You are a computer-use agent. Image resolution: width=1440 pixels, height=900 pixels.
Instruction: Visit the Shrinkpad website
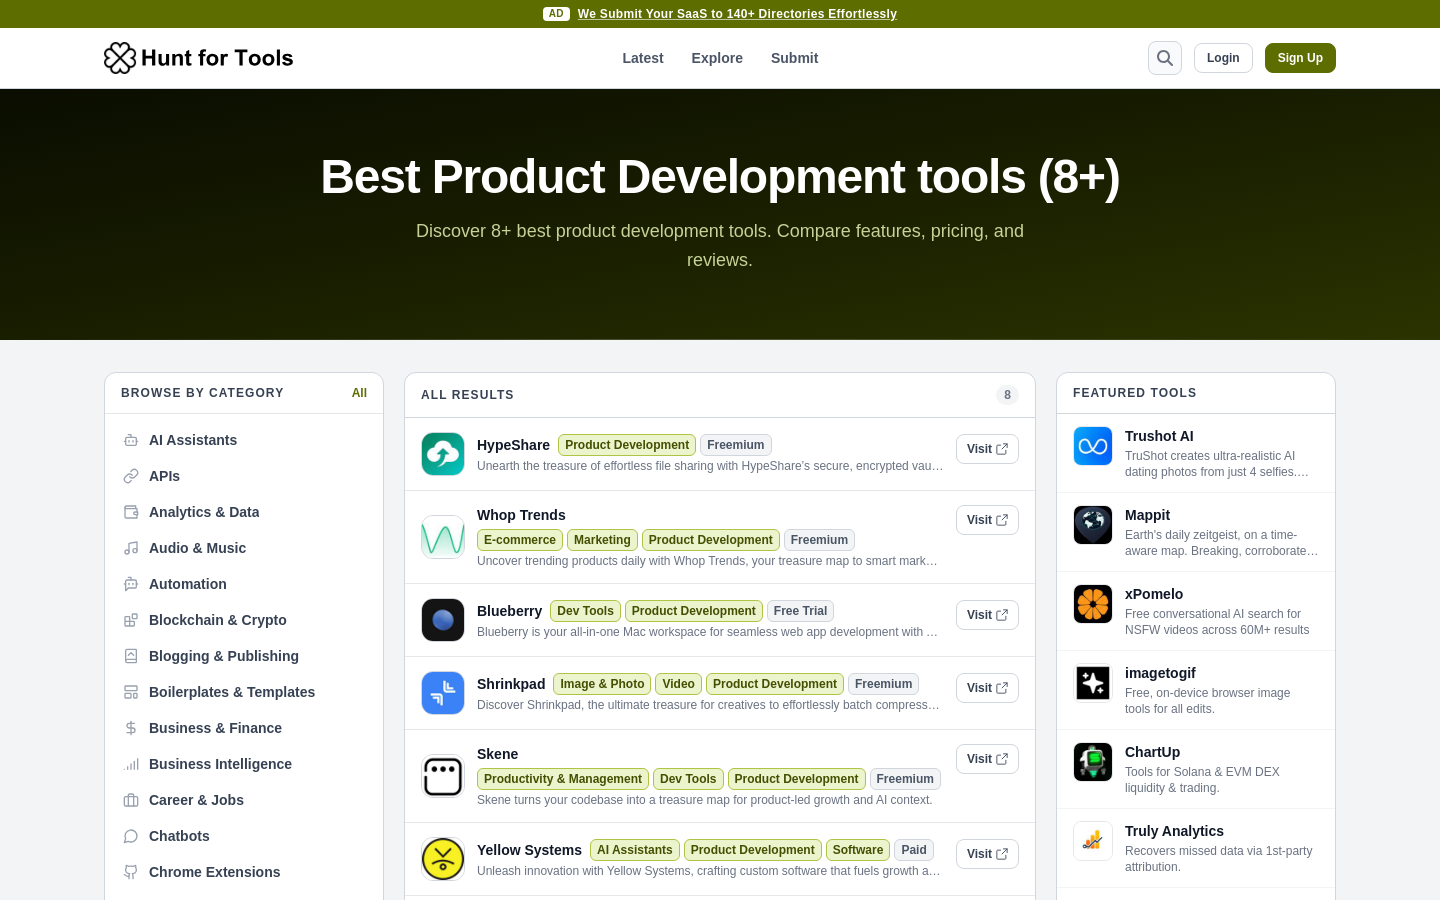point(987,688)
